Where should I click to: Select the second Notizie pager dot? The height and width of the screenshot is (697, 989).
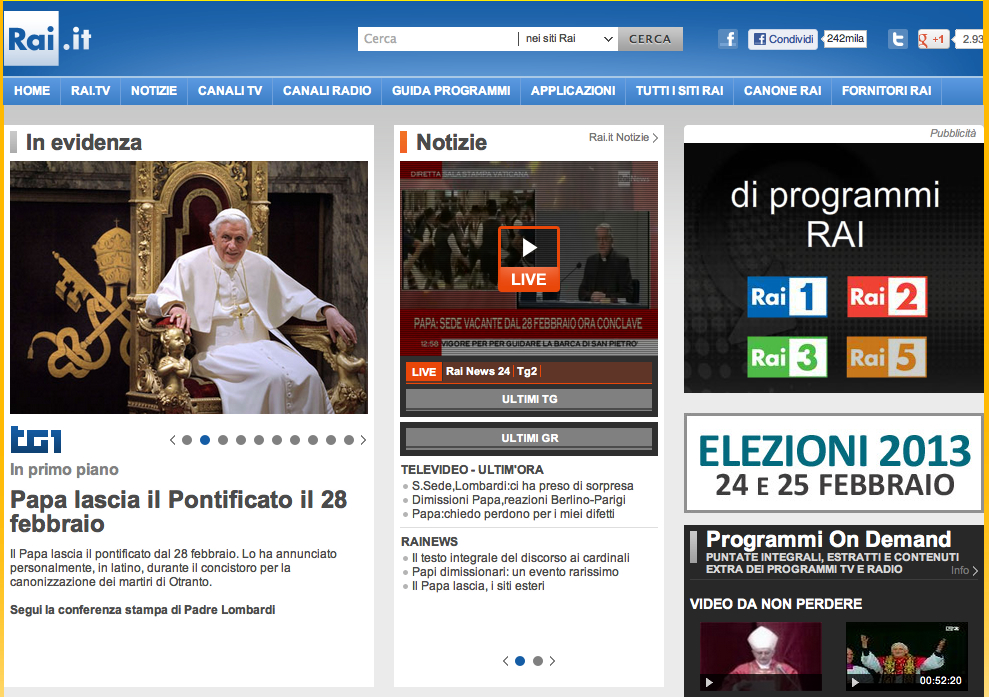537,661
